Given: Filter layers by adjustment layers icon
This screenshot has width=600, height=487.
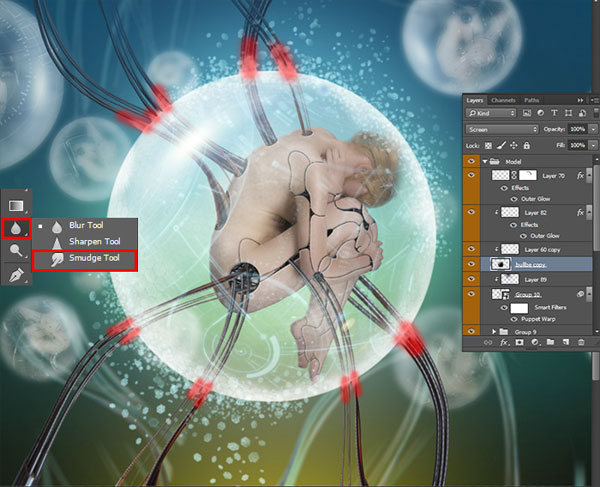Looking at the screenshot, I should 540,113.
